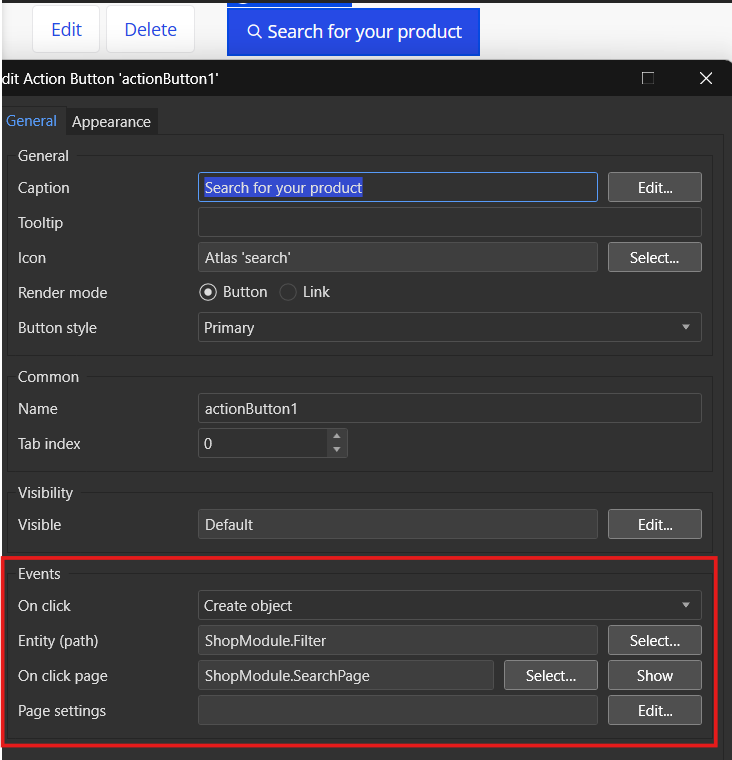732x760 pixels.
Task: Switch to the Appearance tab
Action: click(x=111, y=122)
